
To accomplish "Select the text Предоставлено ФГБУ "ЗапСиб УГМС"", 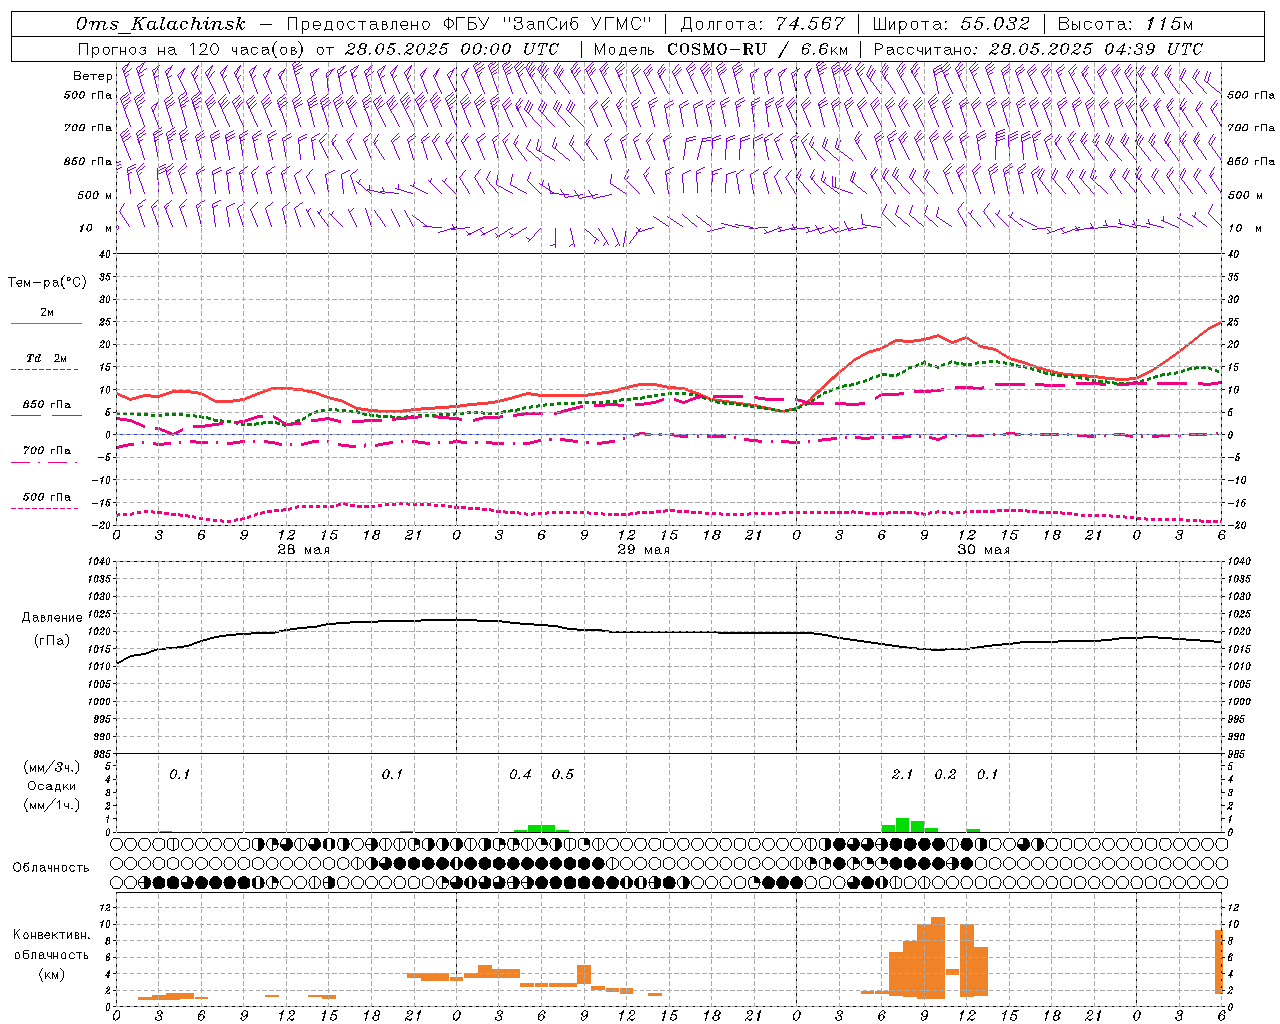I will click(x=469, y=24).
